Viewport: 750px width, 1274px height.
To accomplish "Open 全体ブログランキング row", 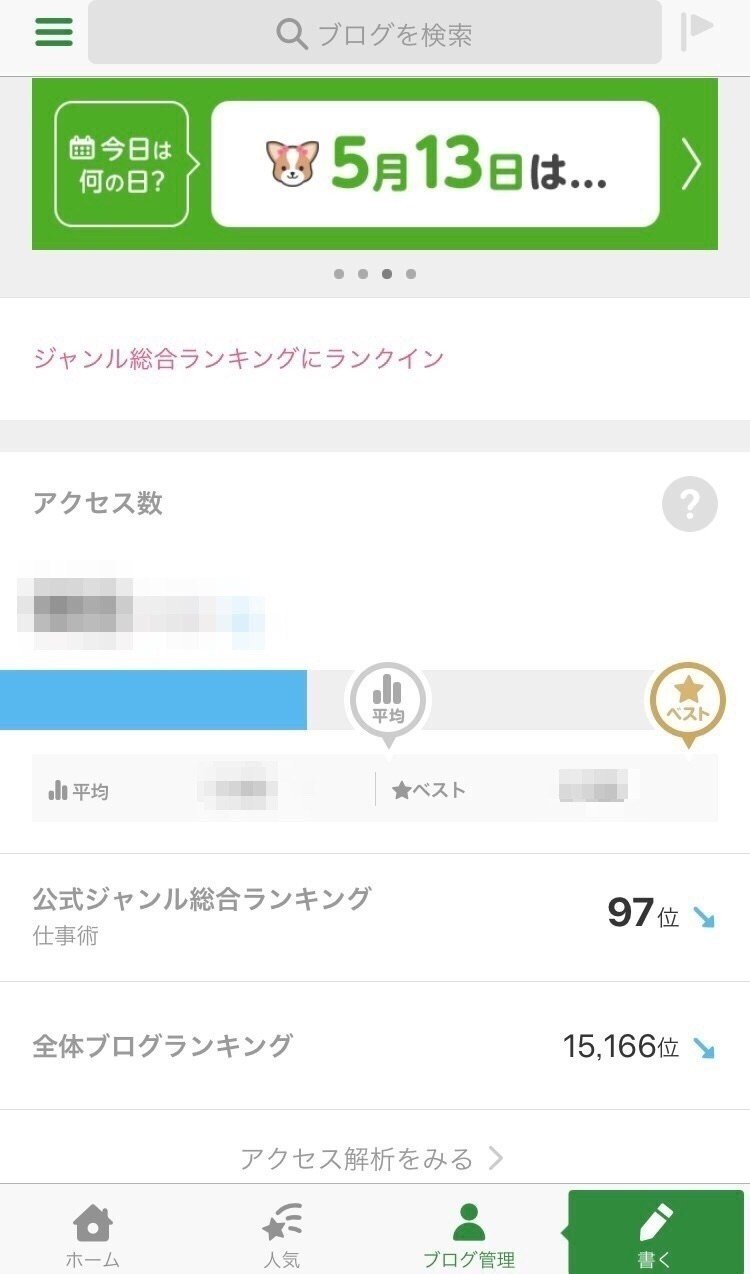I will click(x=375, y=1046).
